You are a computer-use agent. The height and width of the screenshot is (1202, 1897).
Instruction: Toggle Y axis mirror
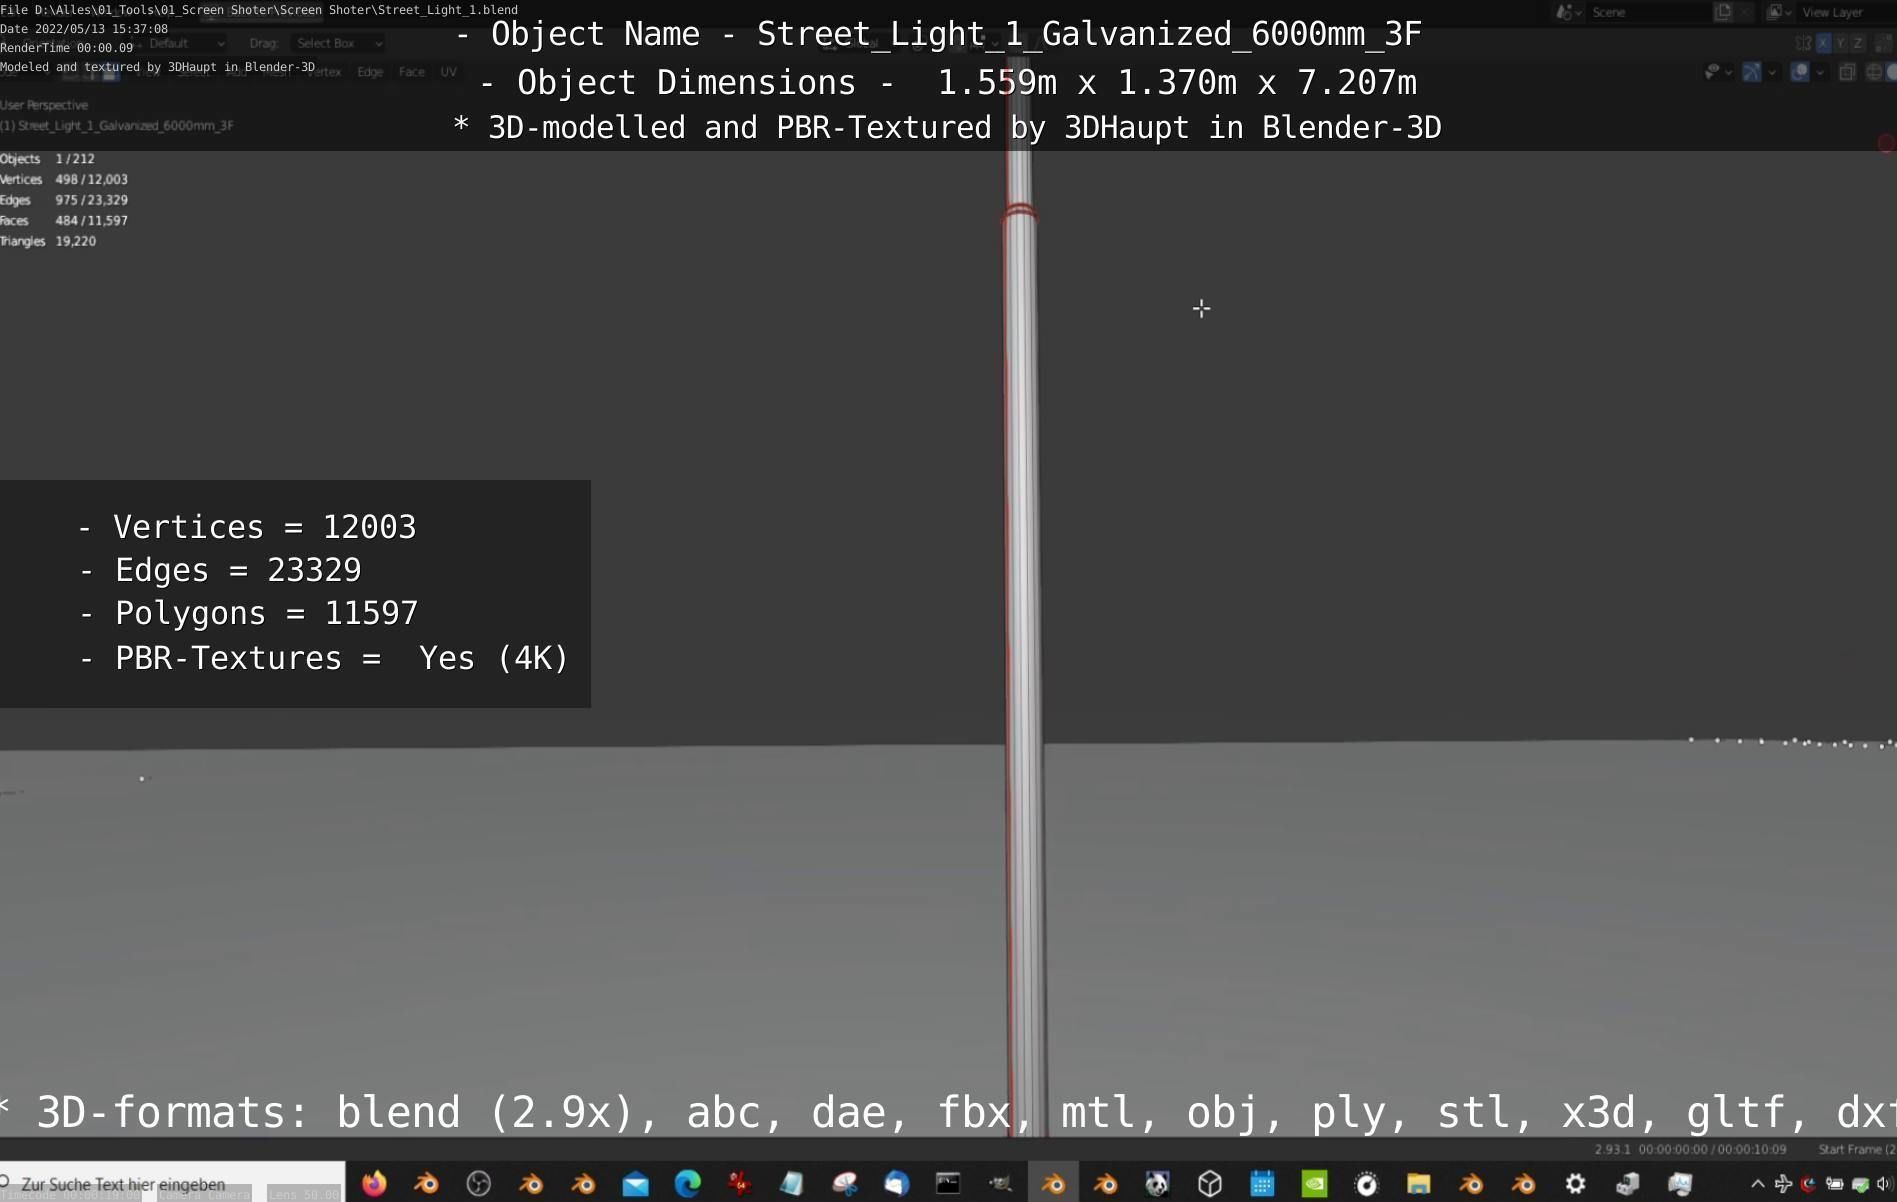click(1841, 43)
